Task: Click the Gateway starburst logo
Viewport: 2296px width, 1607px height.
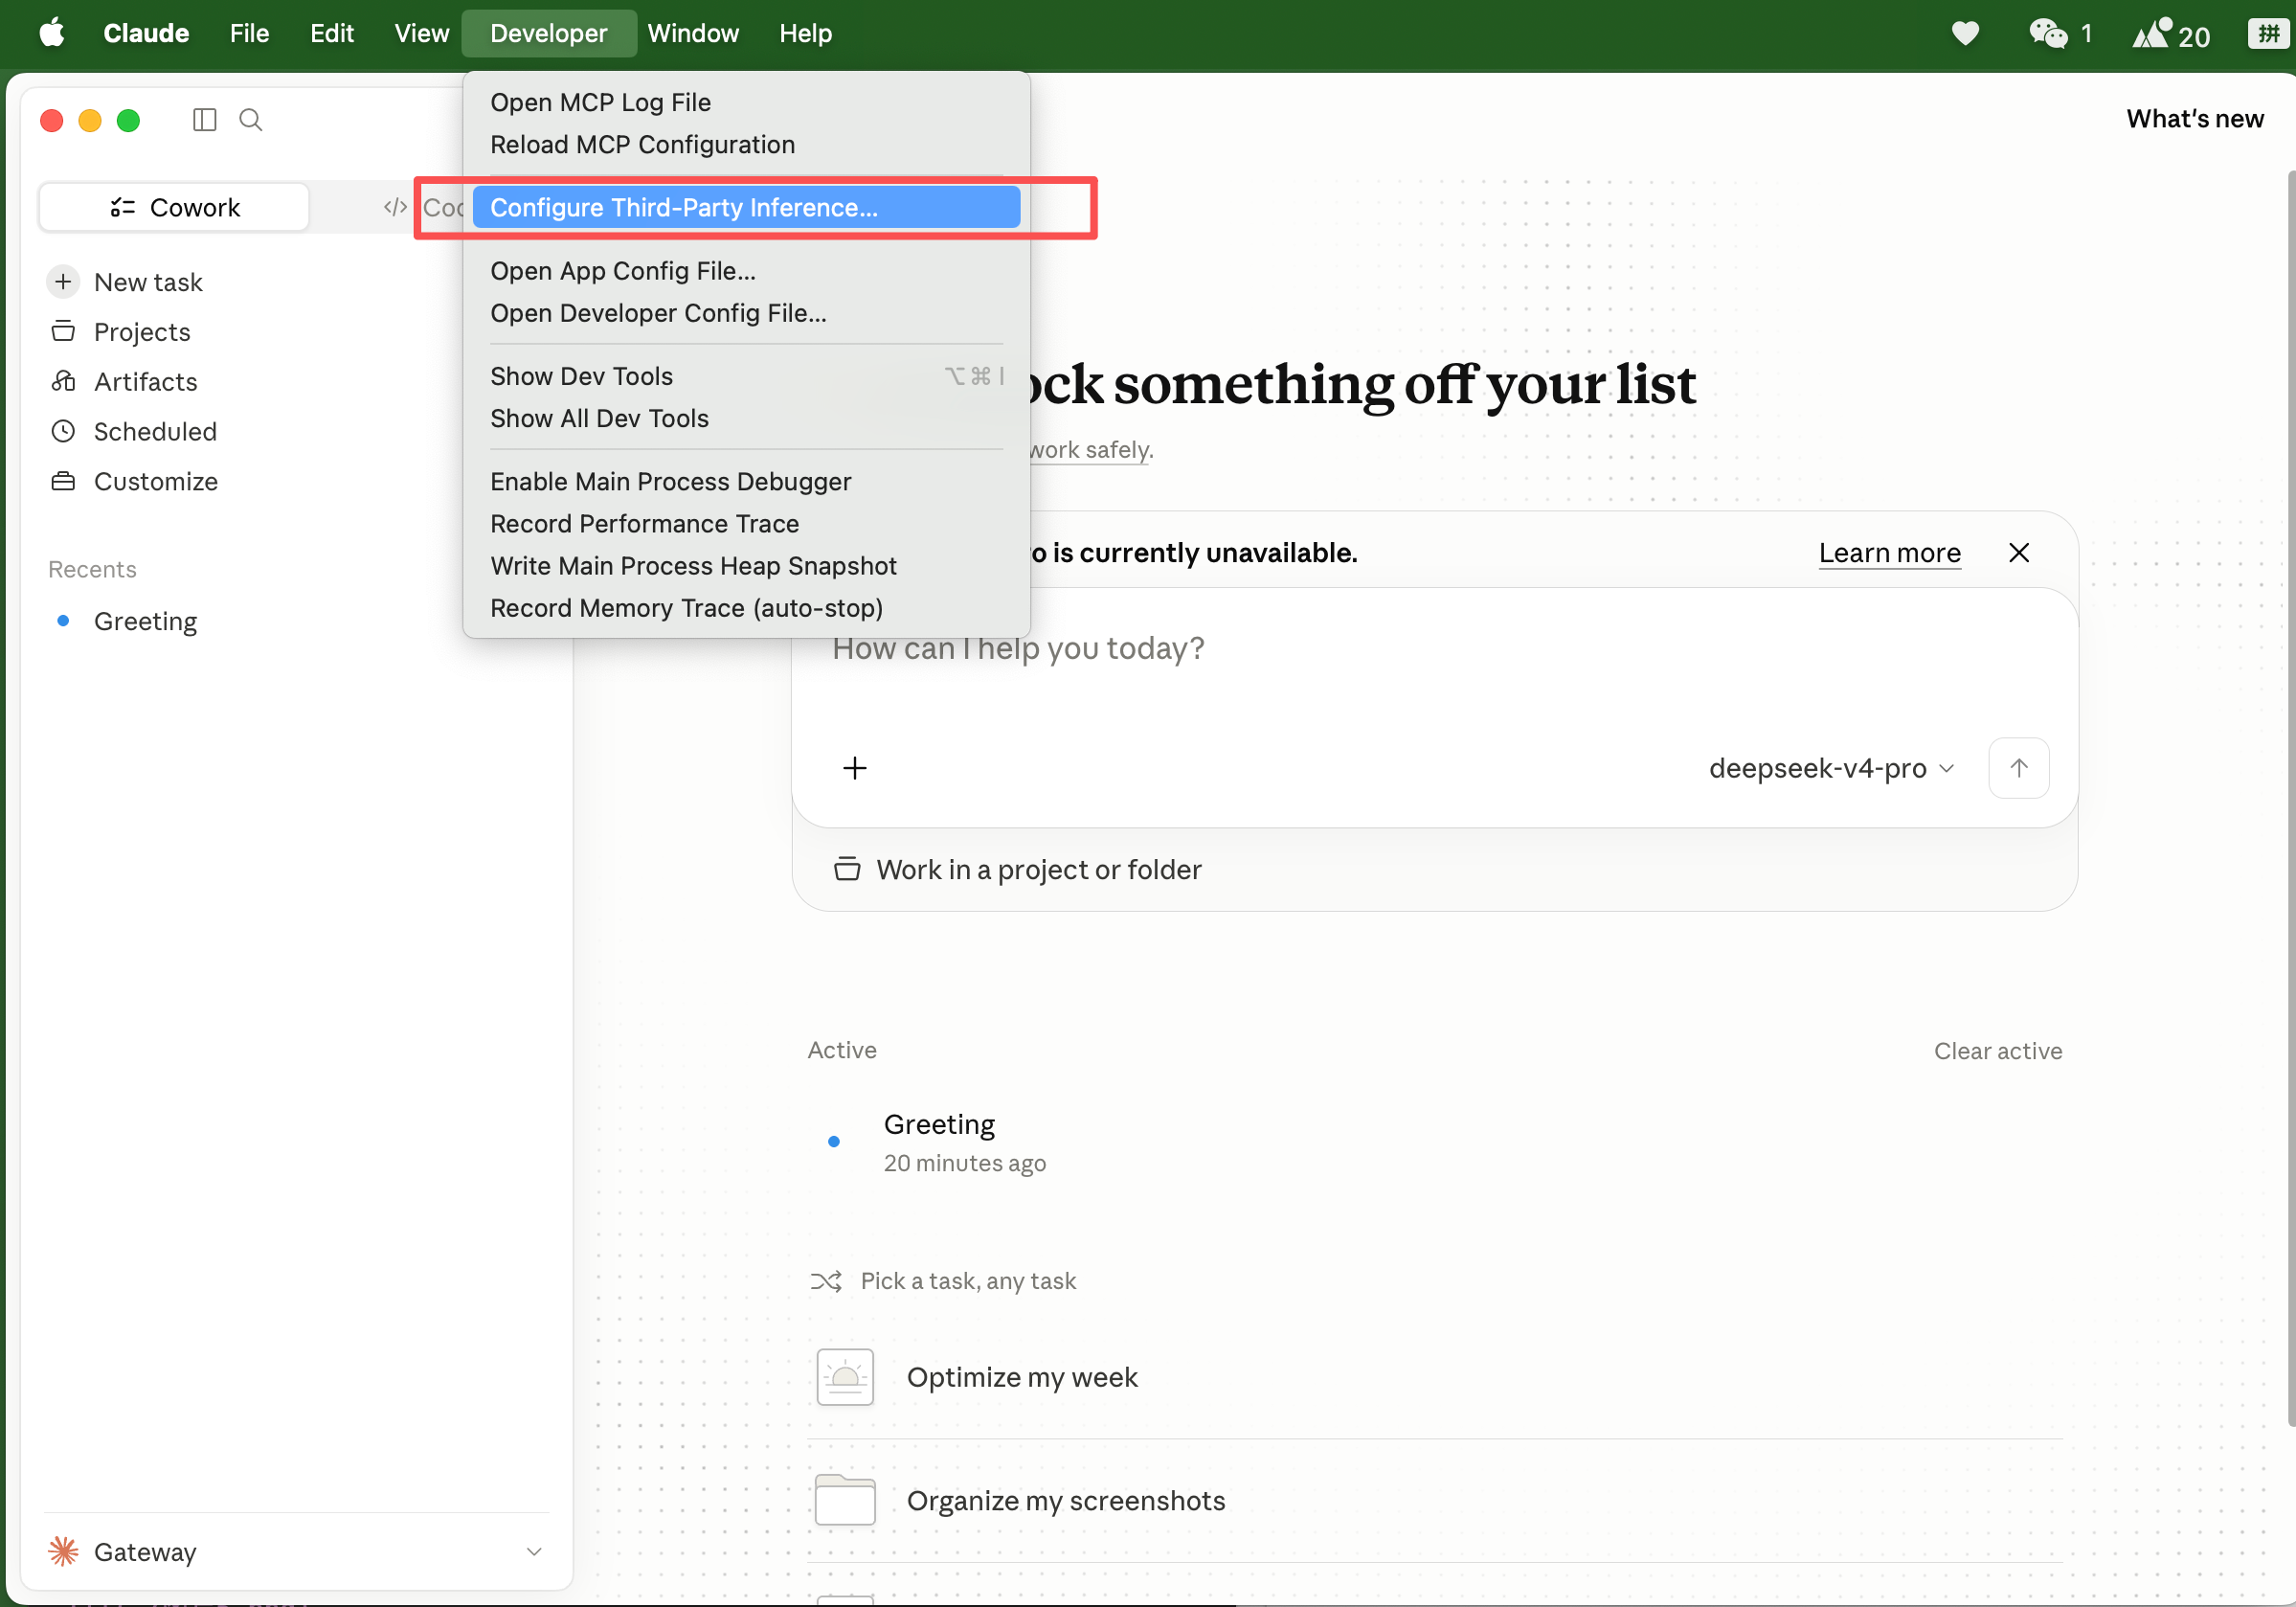Action: pyautogui.click(x=63, y=1551)
